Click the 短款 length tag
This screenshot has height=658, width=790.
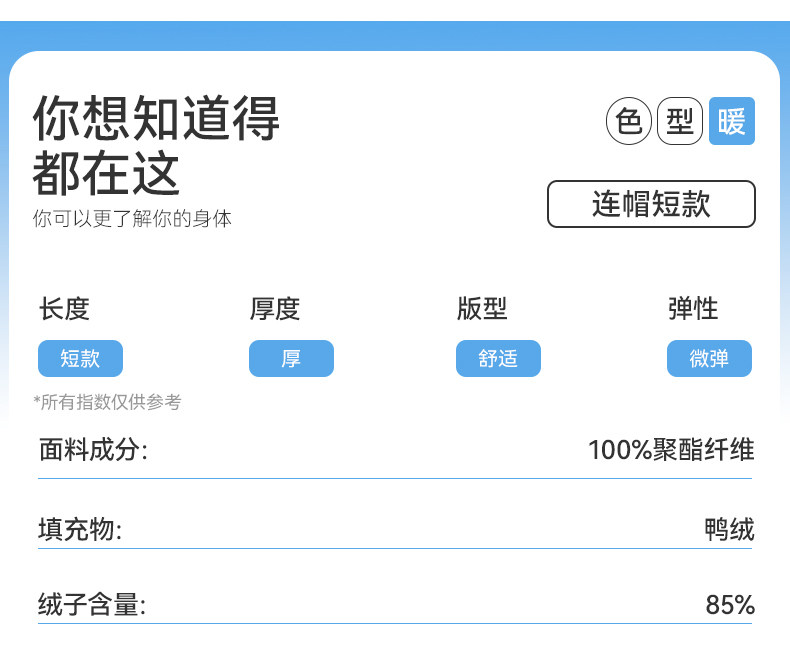(81, 358)
